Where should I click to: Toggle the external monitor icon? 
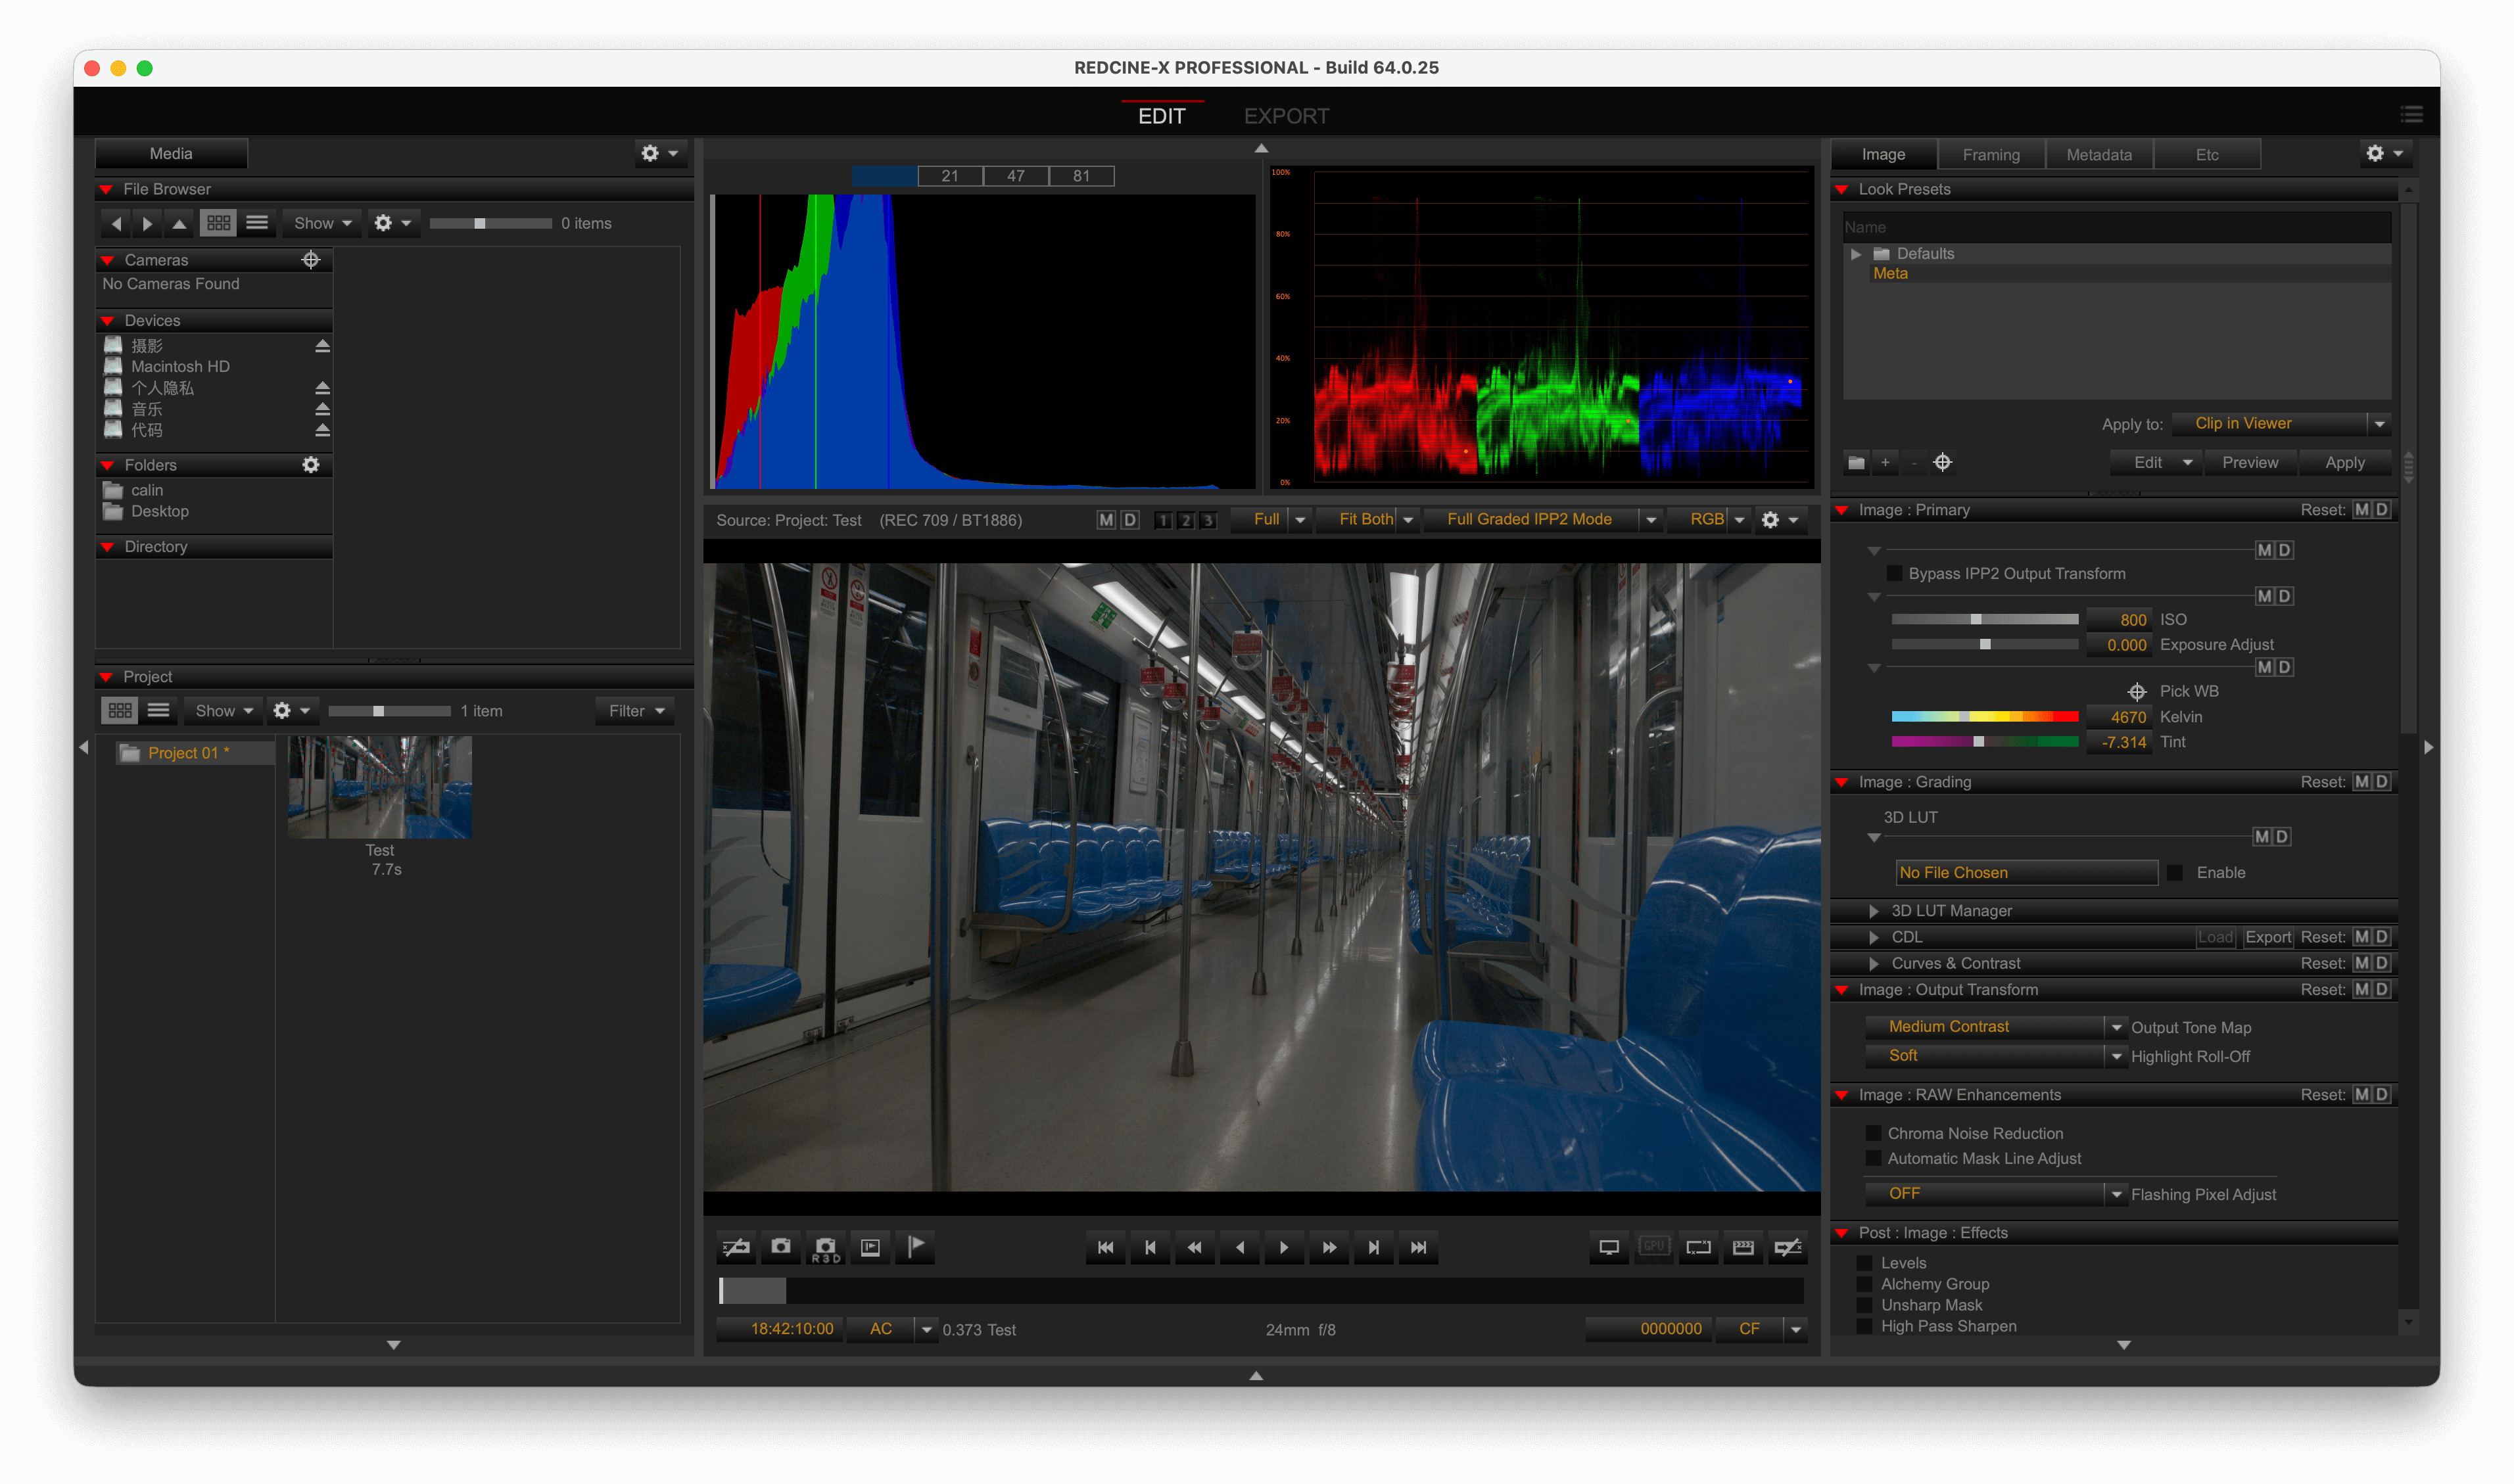pos(1609,1247)
